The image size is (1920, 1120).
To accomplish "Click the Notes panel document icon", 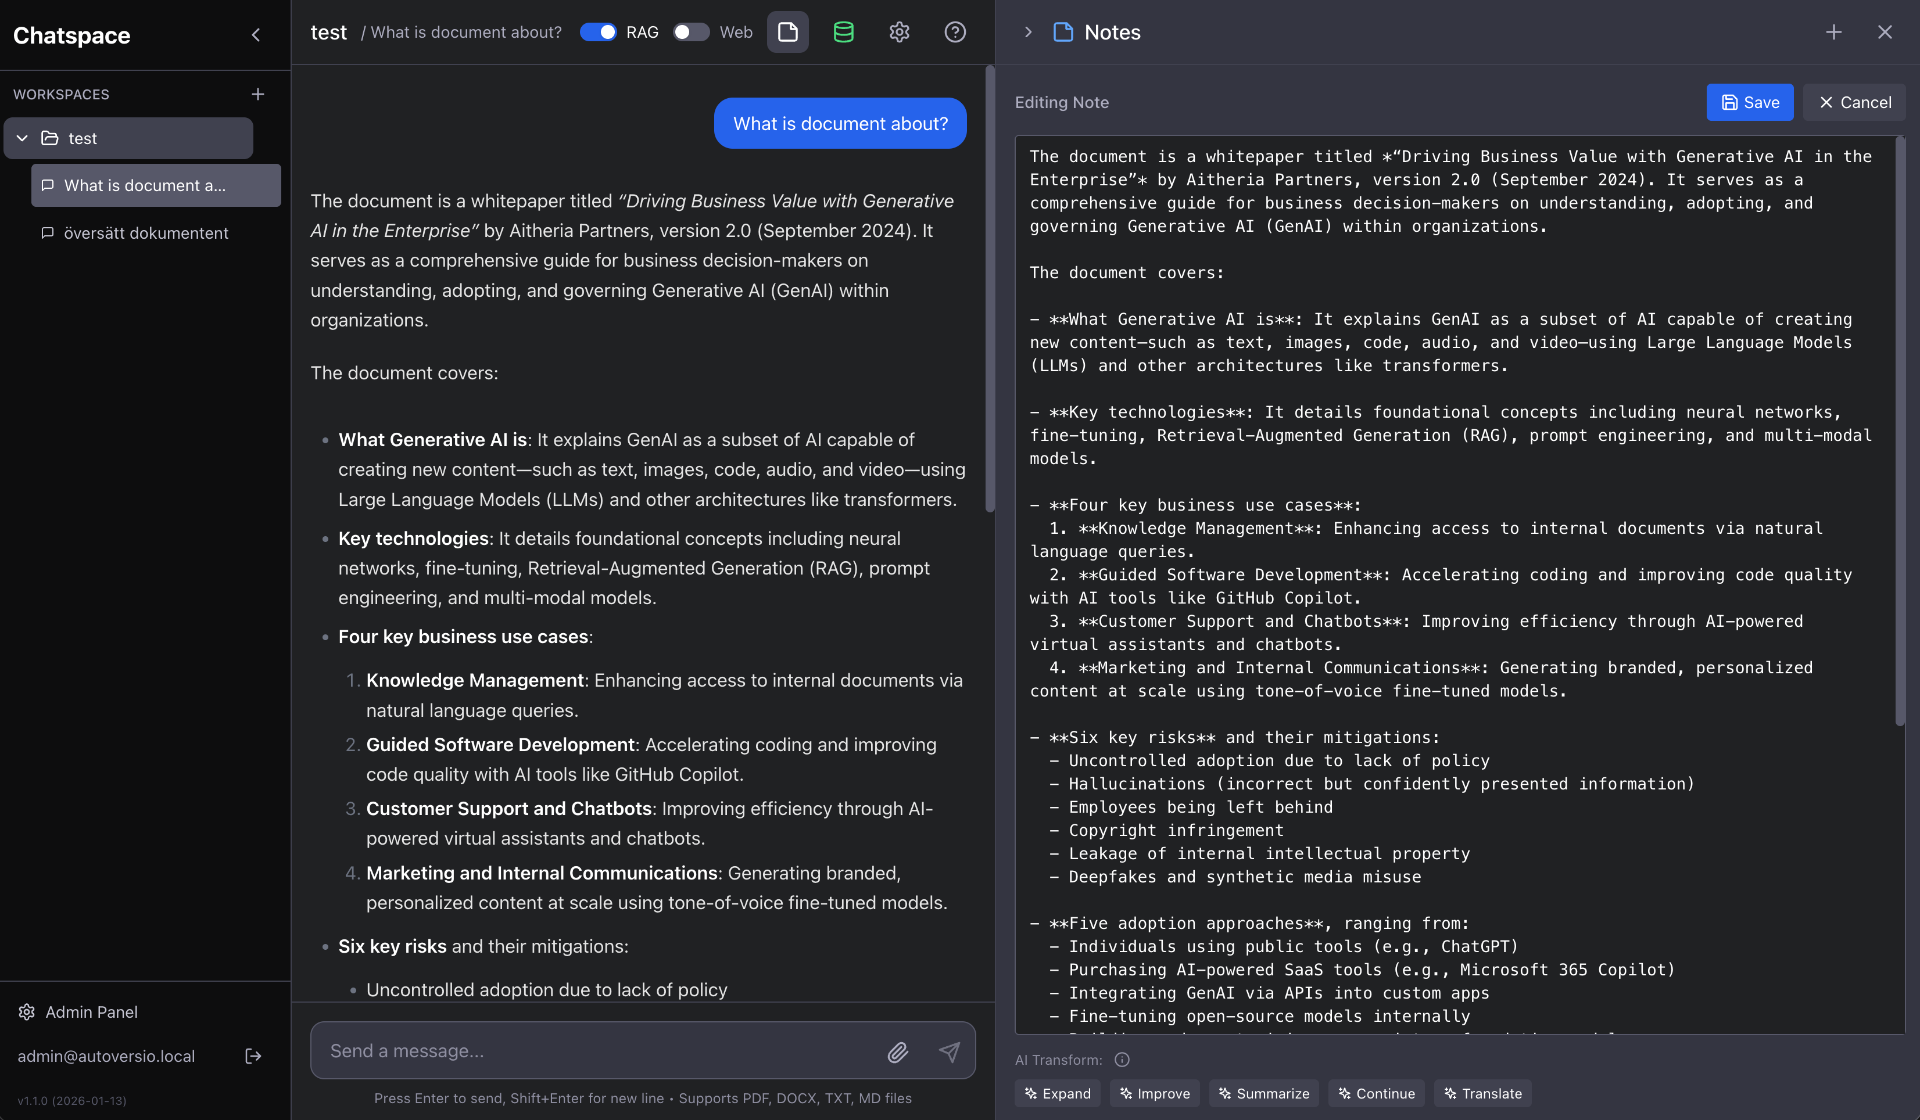I will coord(1064,32).
